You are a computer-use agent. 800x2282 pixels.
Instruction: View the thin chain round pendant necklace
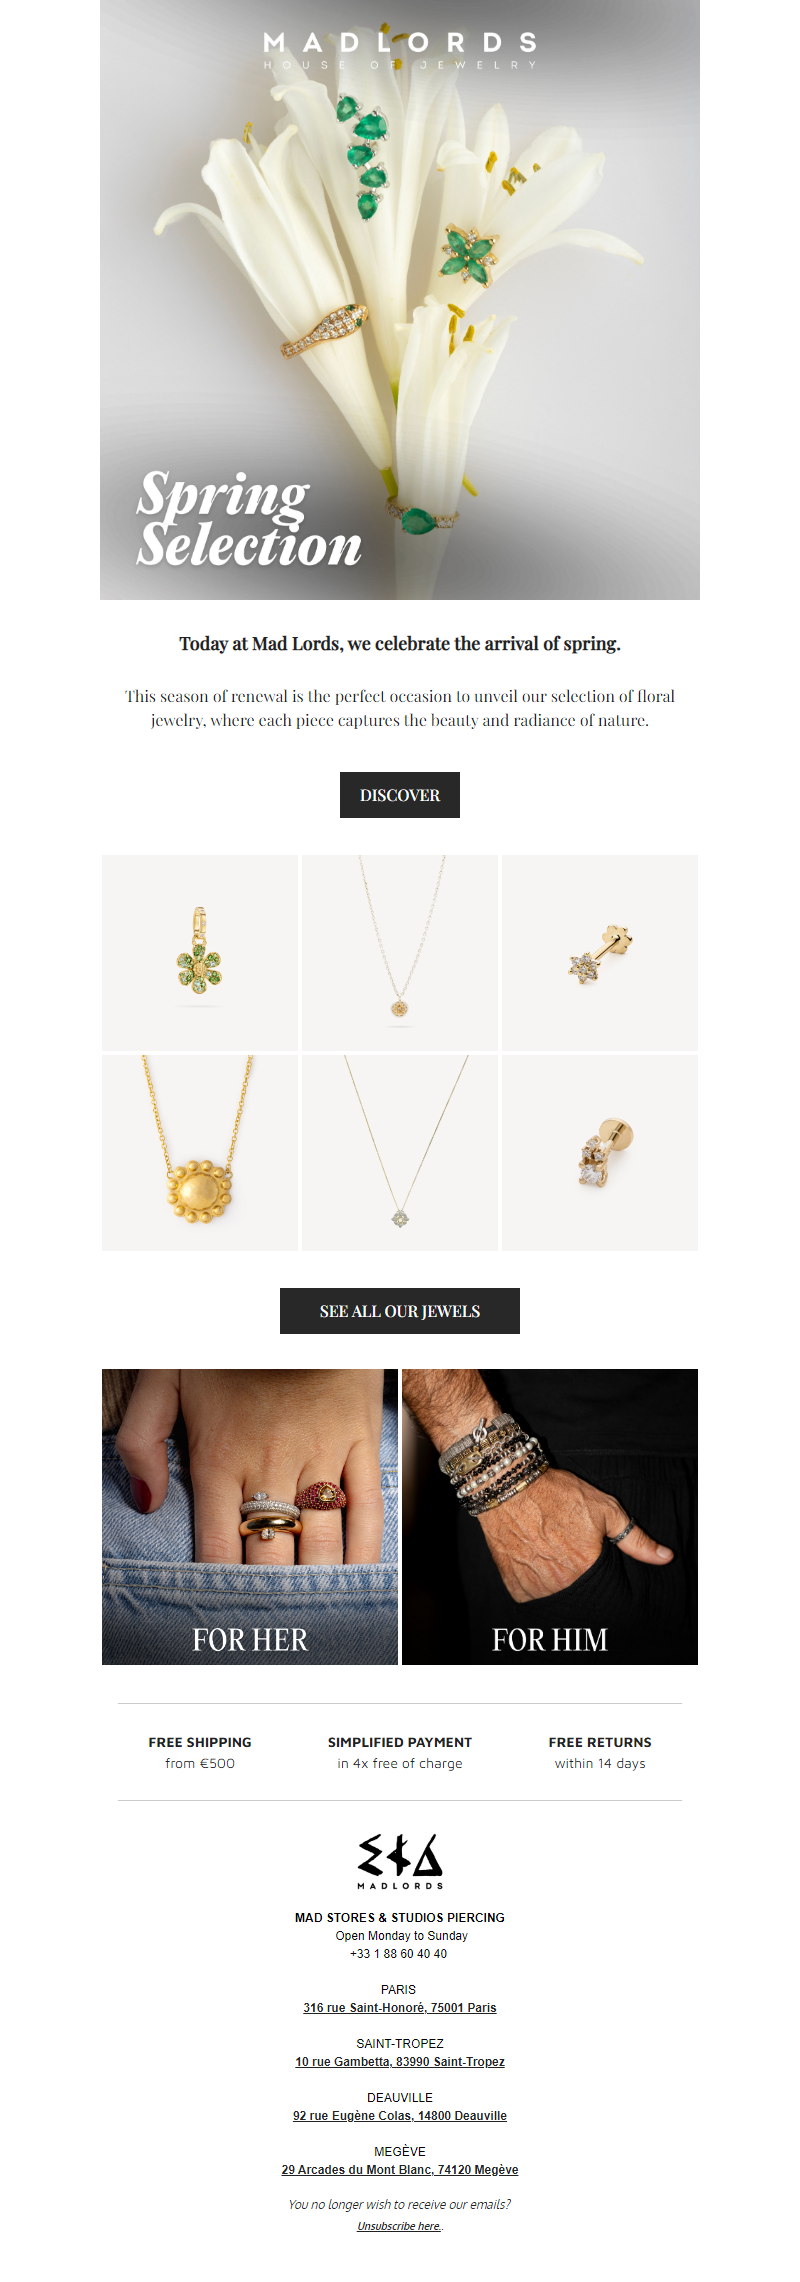coord(400,952)
